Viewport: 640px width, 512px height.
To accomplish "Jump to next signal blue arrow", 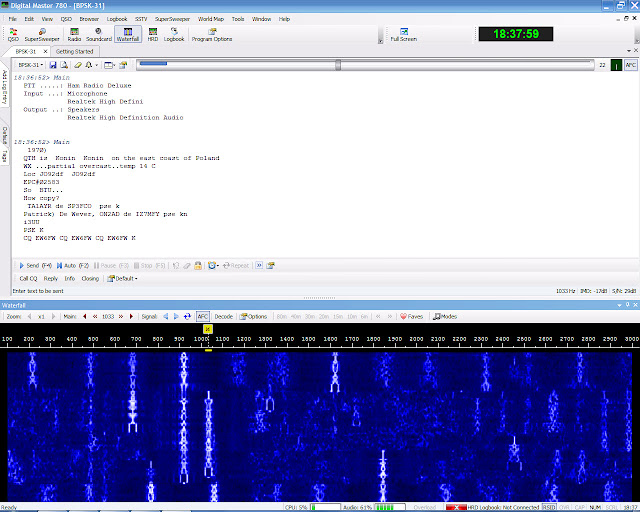I will pos(176,316).
